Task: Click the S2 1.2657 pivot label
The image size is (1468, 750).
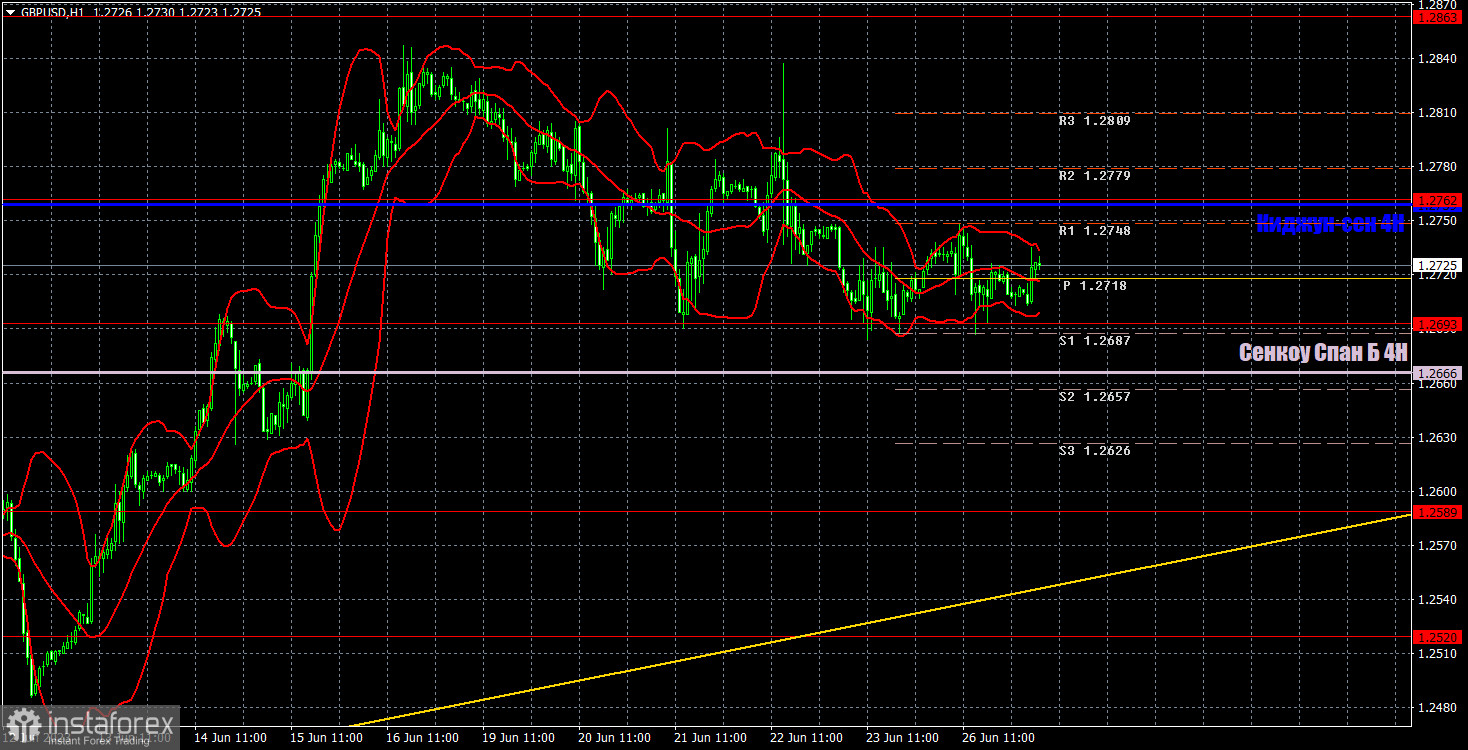Action: tap(1094, 396)
